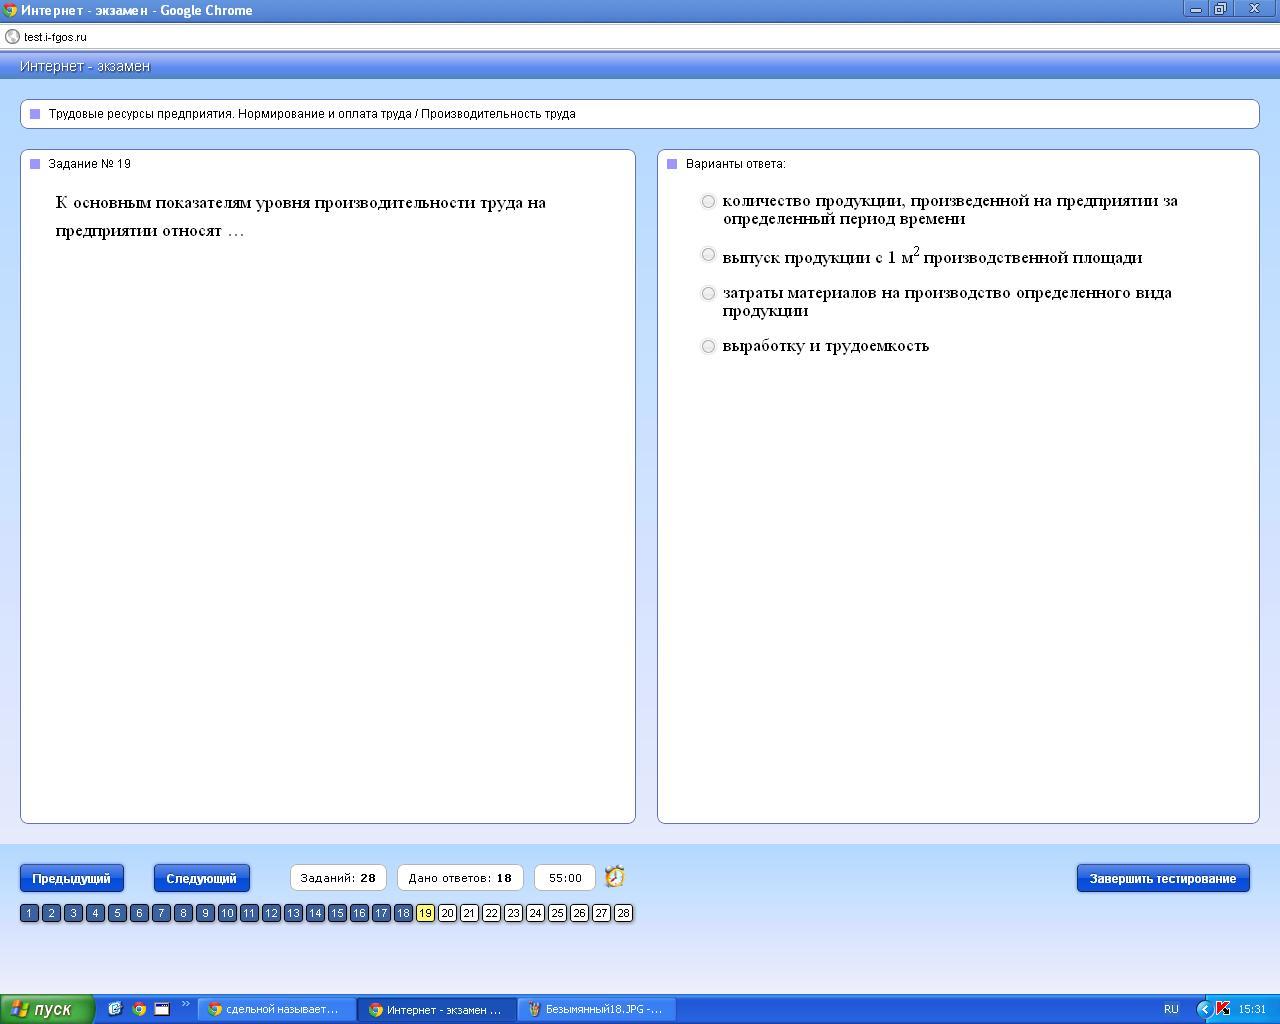This screenshot has height=1024, width=1280.
Task: Jump to question number 6
Action: (139, 913)
